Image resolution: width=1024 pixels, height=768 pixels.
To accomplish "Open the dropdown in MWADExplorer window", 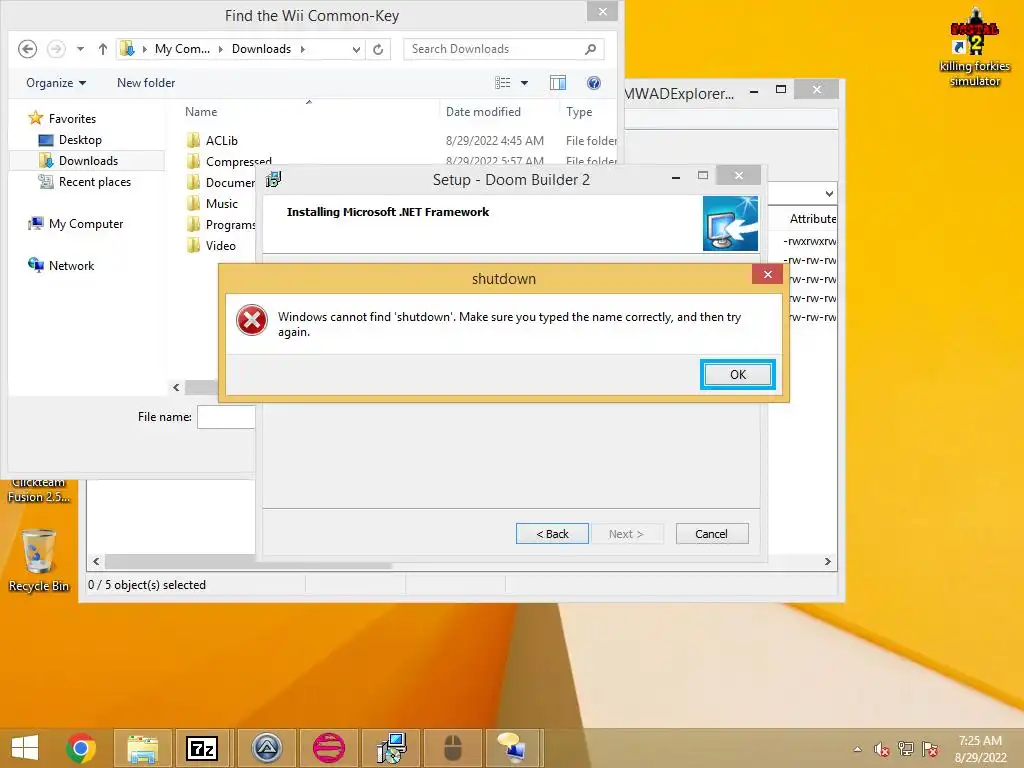I will [829, 194].
